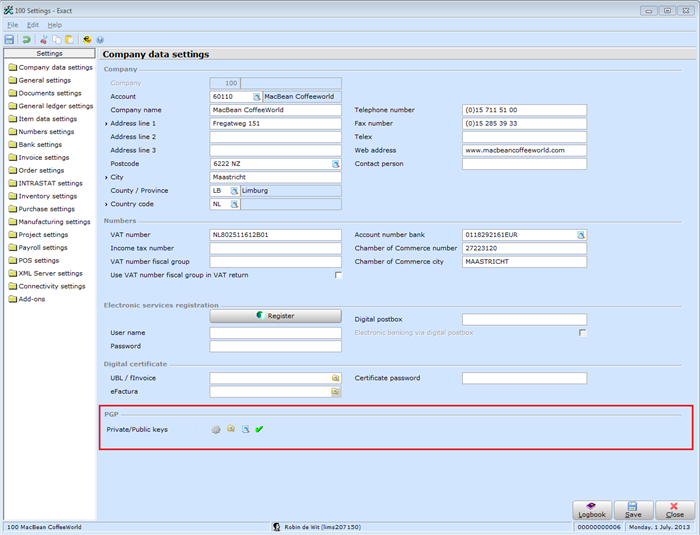Click the red scissors Cut icon
700x535 pixels.
43,40
